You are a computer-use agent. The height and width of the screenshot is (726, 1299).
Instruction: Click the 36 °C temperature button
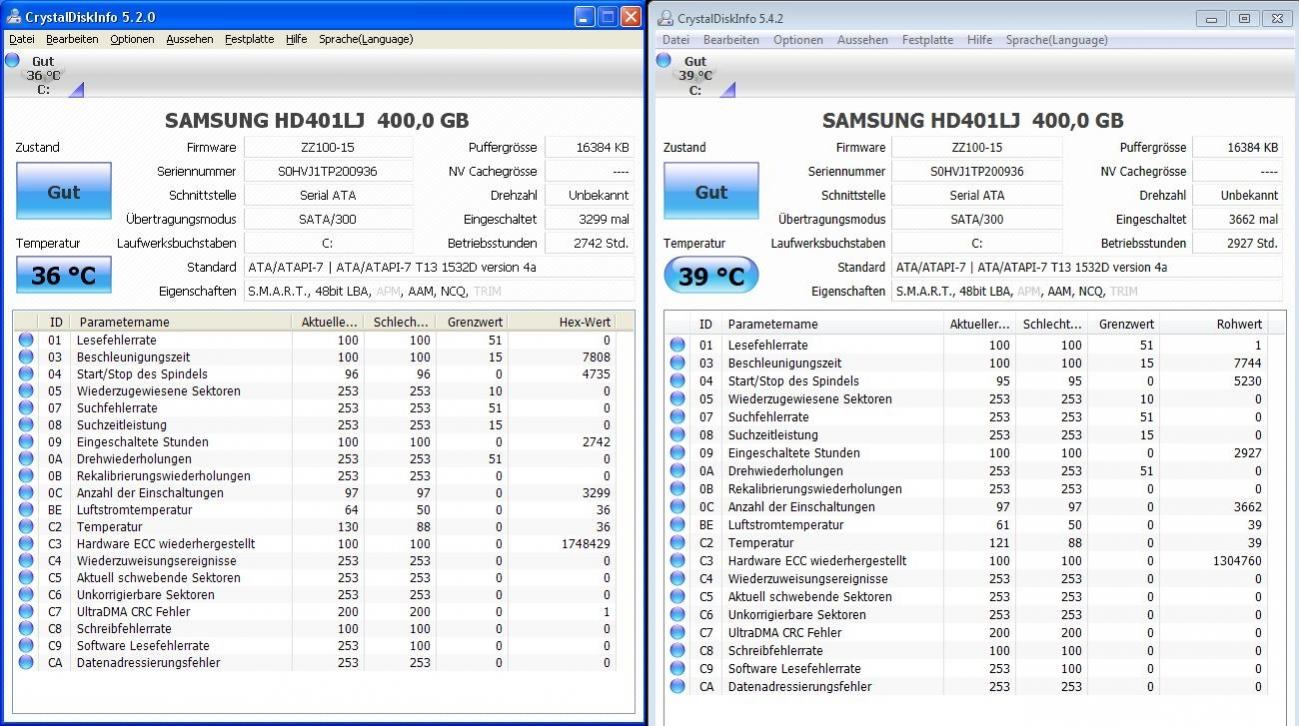click(x=63, y=275)
